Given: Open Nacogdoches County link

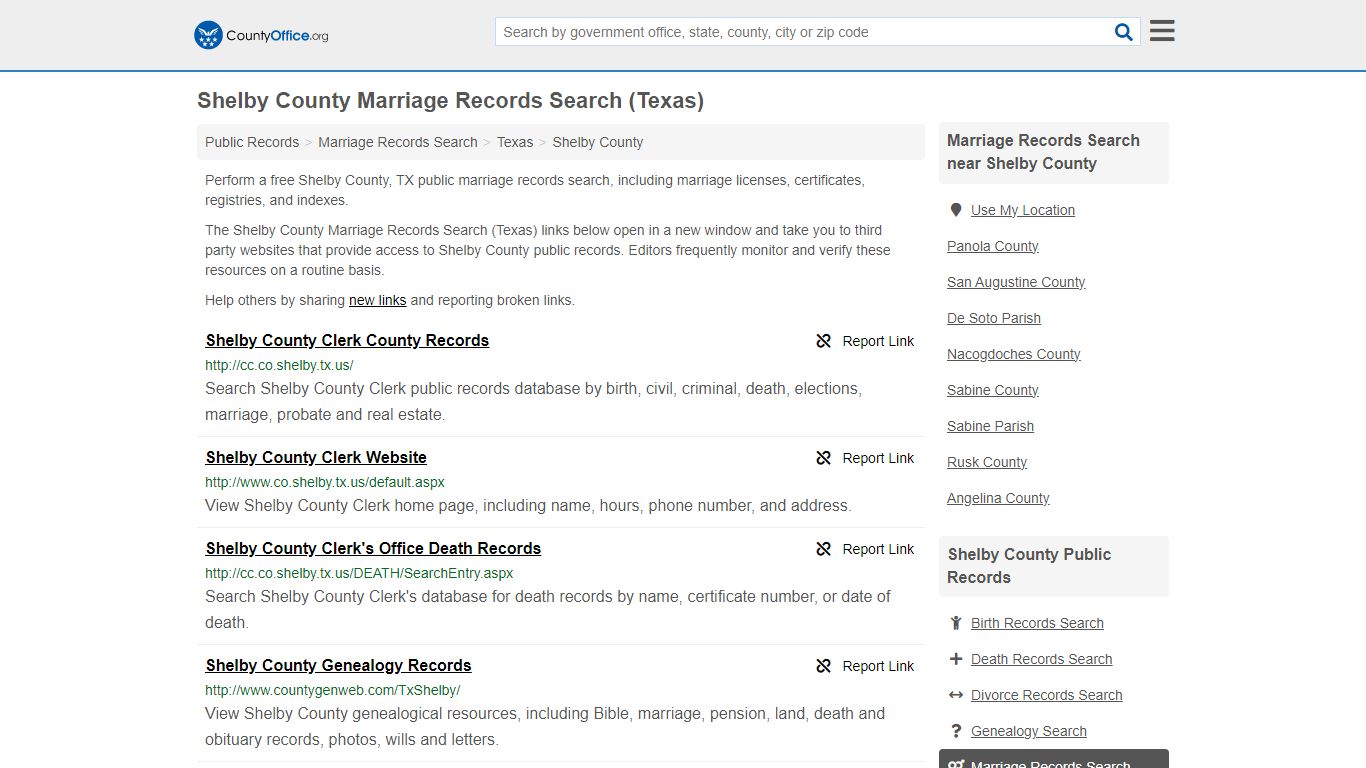Looking at the screenshot, I should (x=1014, y=354).
